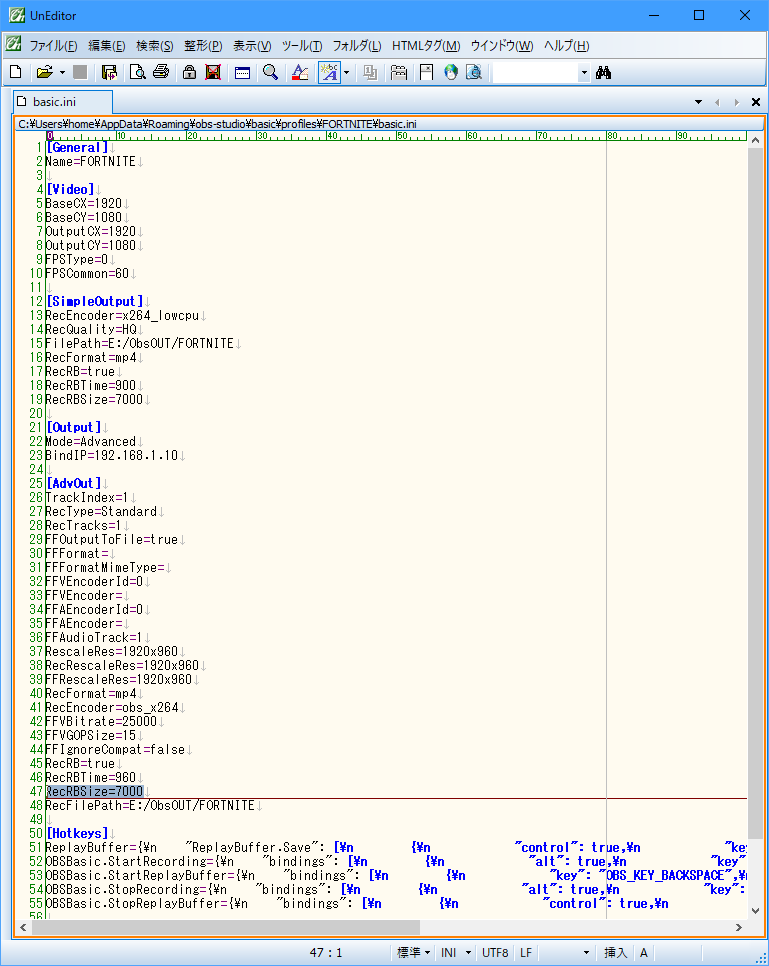Click the tabbed folder panel icon

coord(399,72)
